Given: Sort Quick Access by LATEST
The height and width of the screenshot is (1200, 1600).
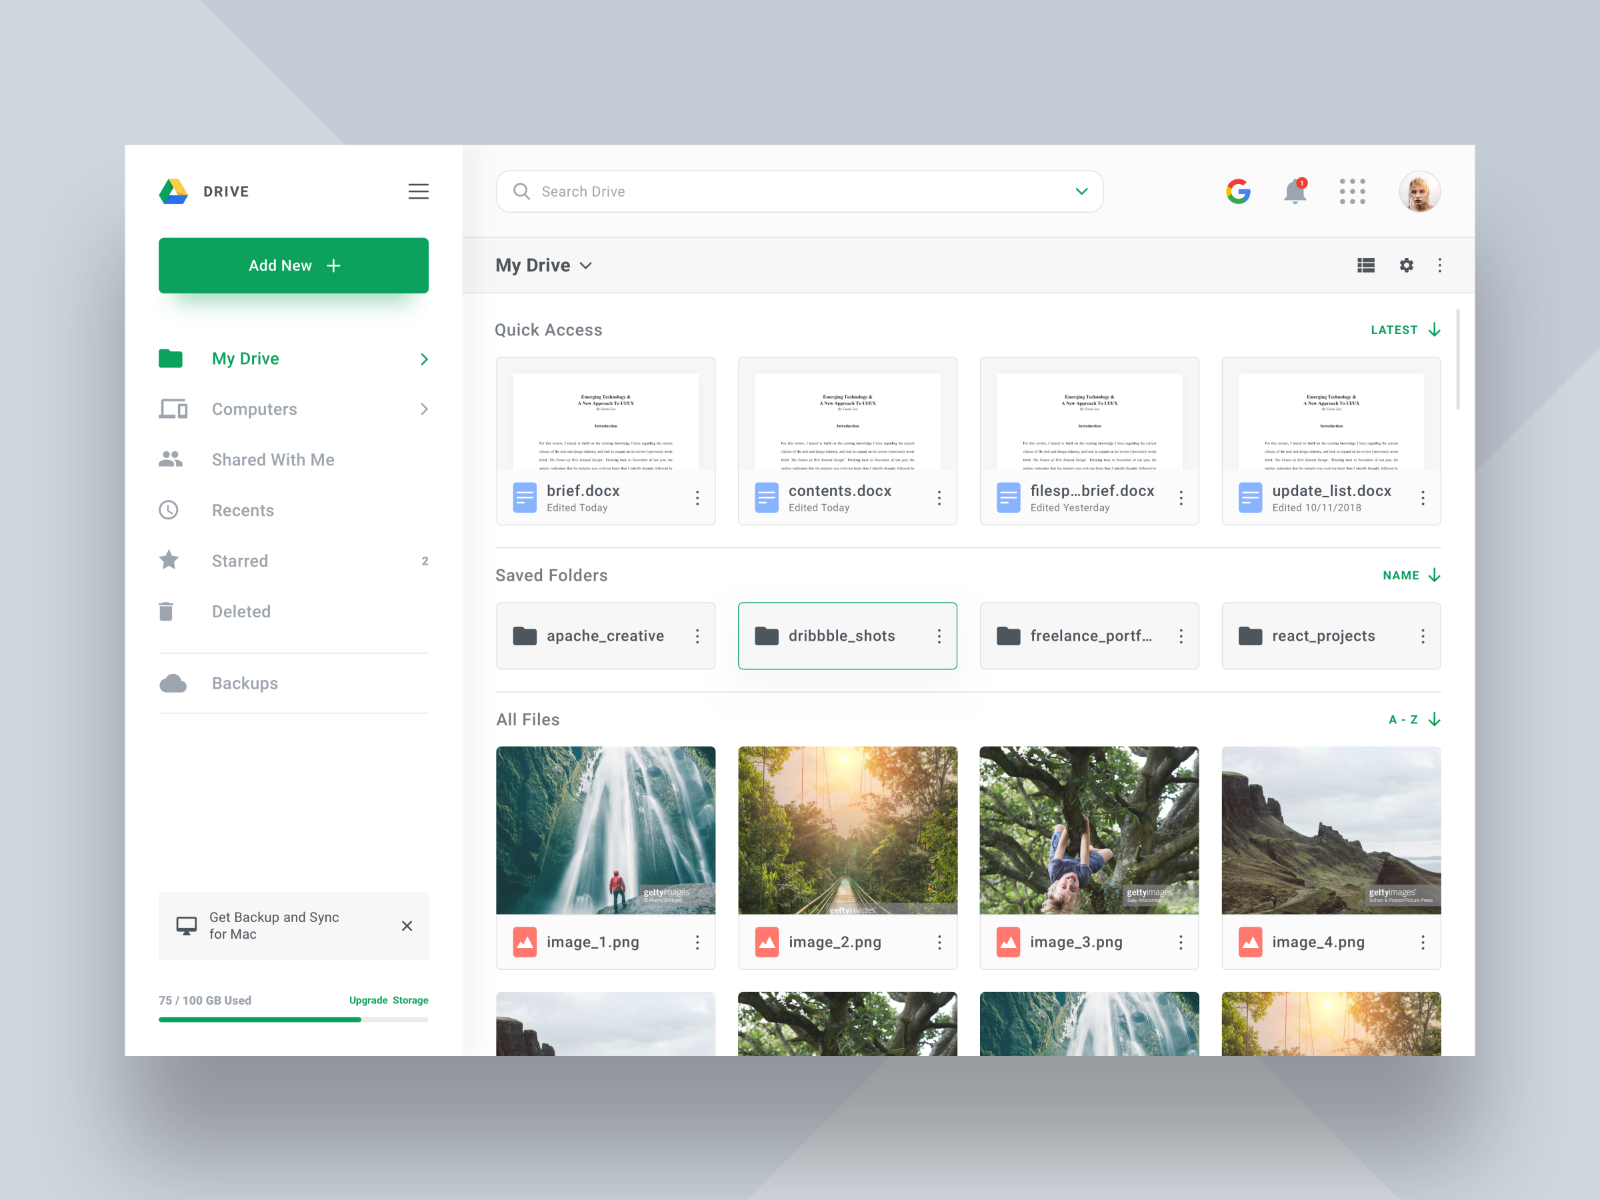Looking at the screenshot, I should pyautogui.click(x=1400, y=329).
